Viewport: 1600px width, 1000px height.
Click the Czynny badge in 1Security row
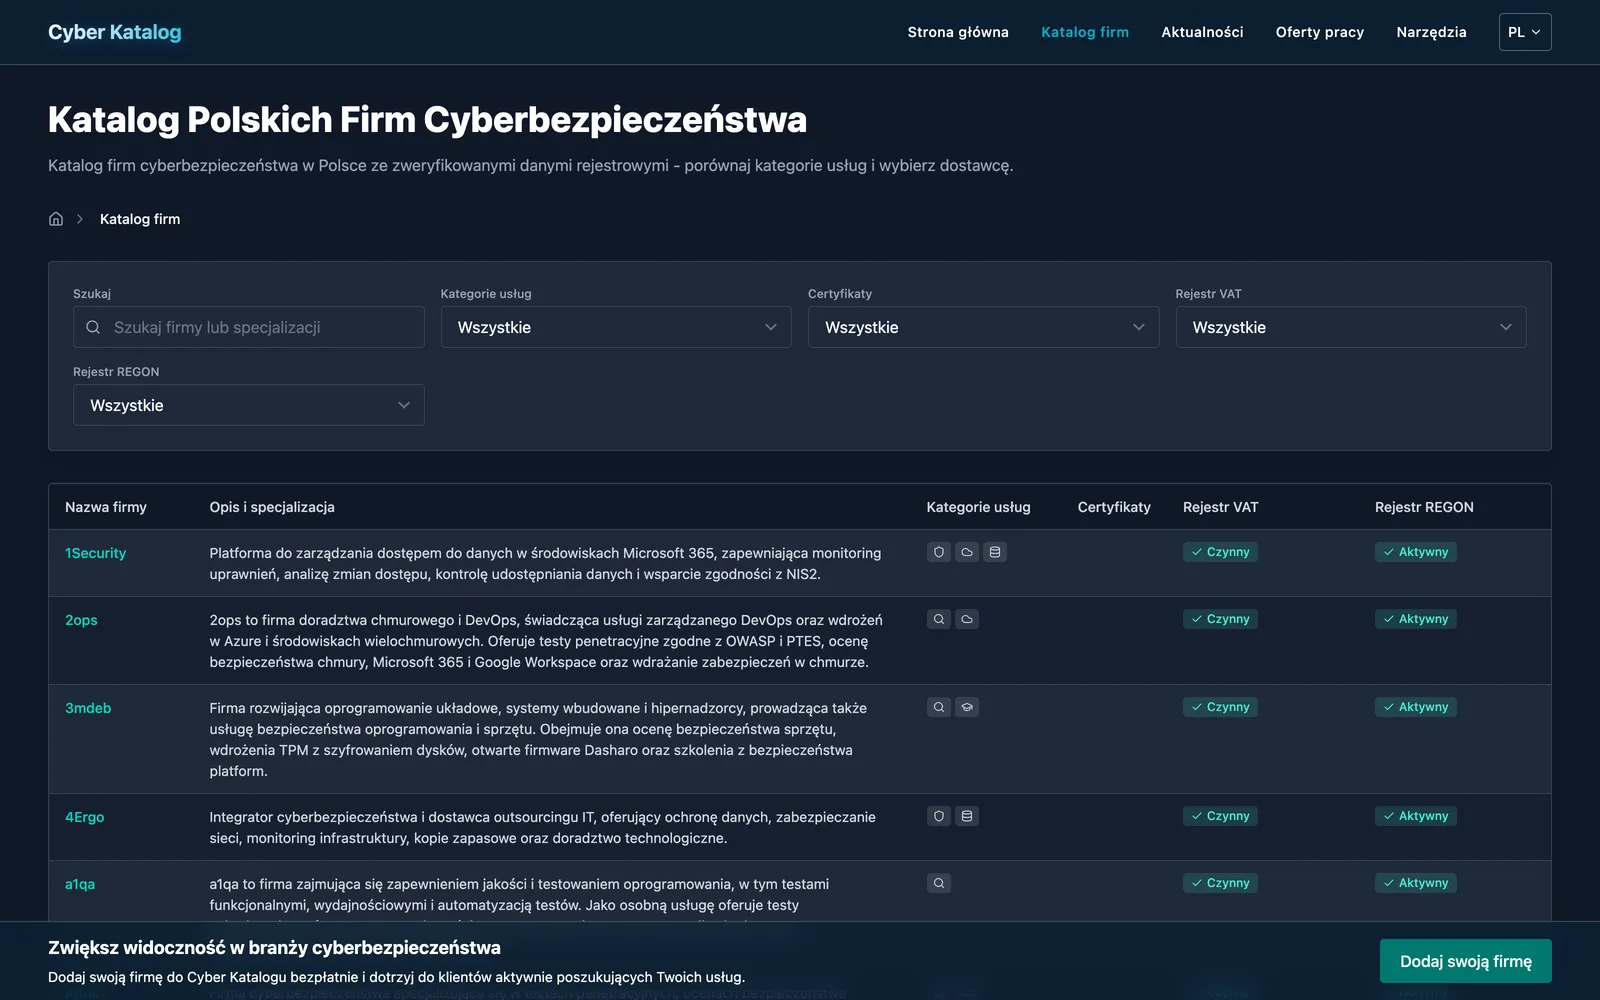click(x=1220, y=552)
